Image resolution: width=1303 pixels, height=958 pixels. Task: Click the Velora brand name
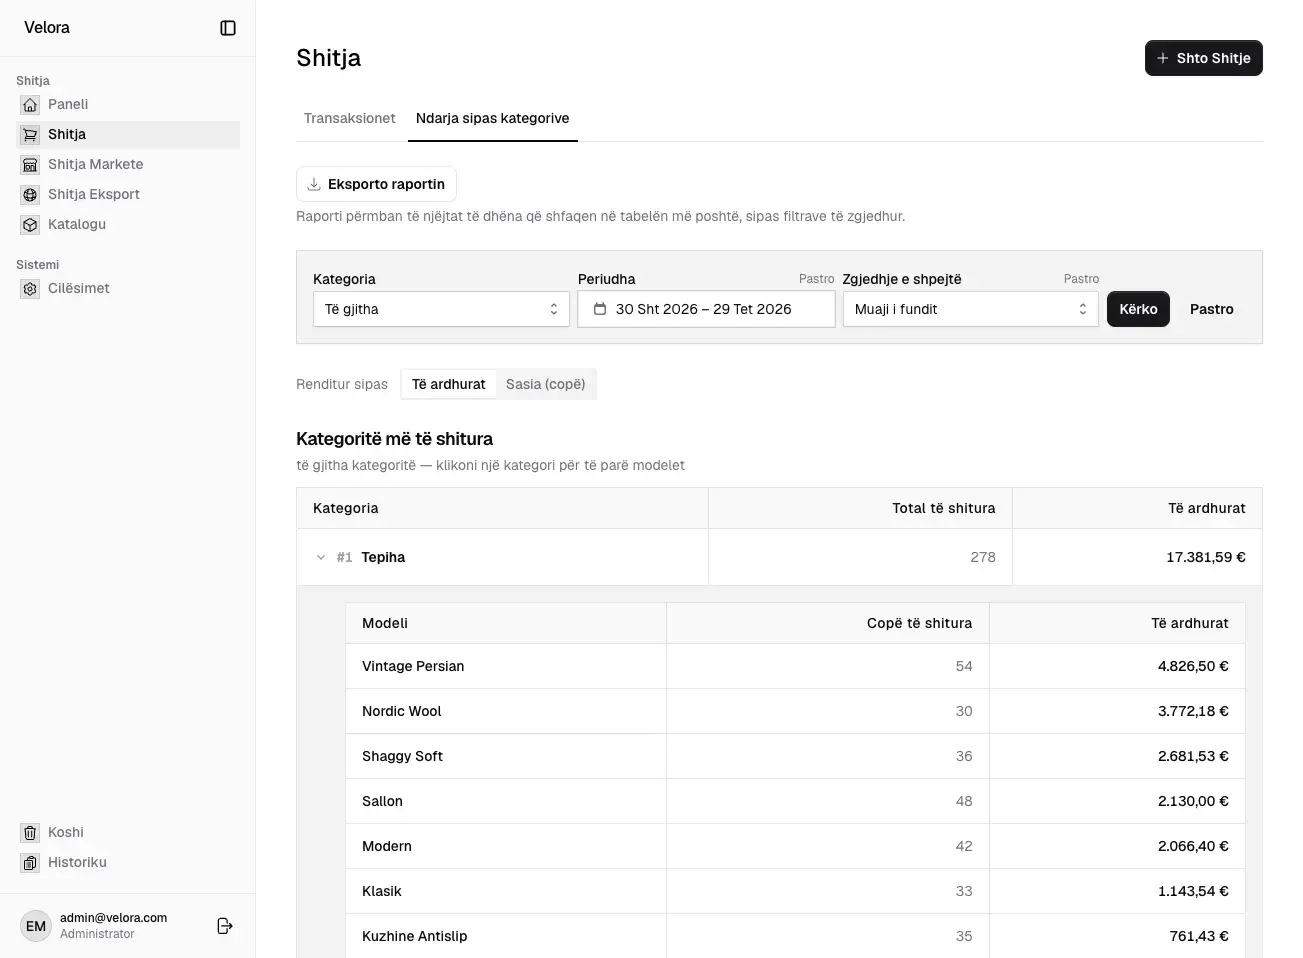47,28
